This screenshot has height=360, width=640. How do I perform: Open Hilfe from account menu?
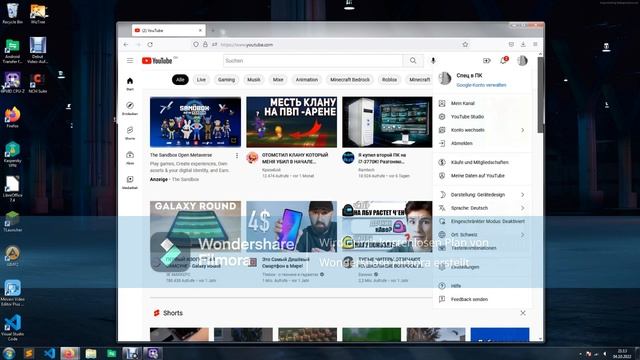point(482,286)
